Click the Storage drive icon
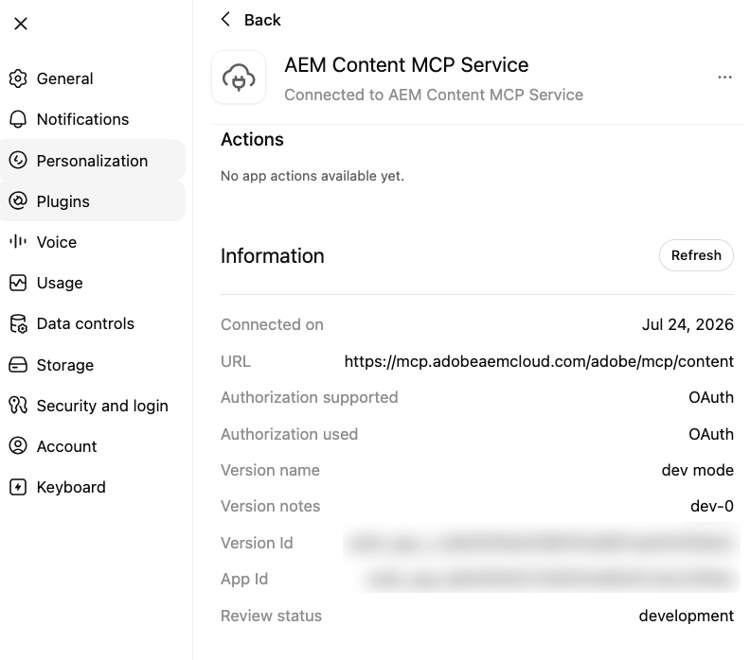This screenshot has width=750, height=660. (18, 365)
